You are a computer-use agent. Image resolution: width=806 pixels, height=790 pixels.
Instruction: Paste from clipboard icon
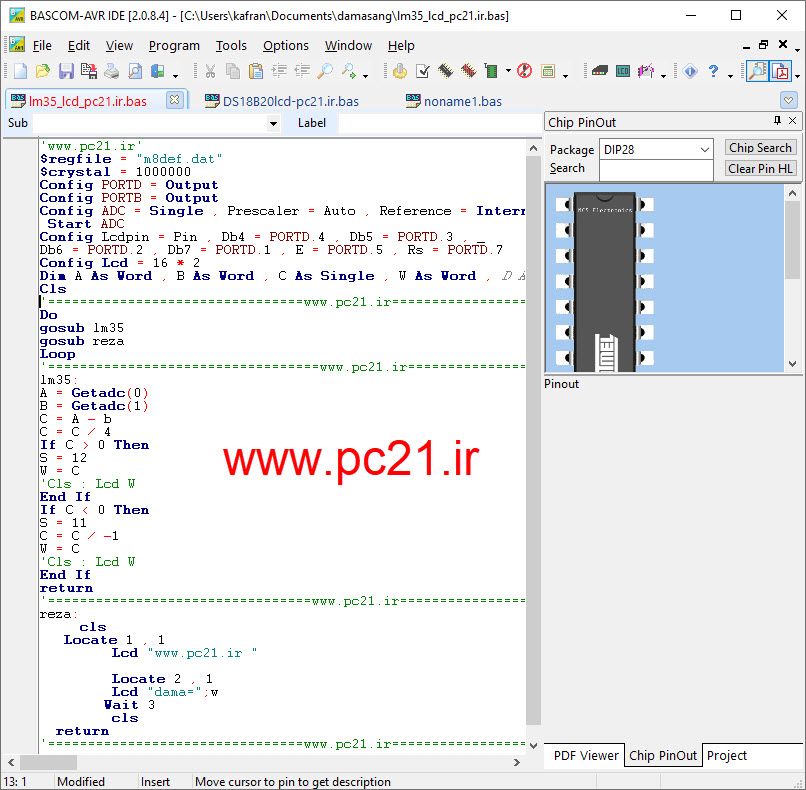255,71
